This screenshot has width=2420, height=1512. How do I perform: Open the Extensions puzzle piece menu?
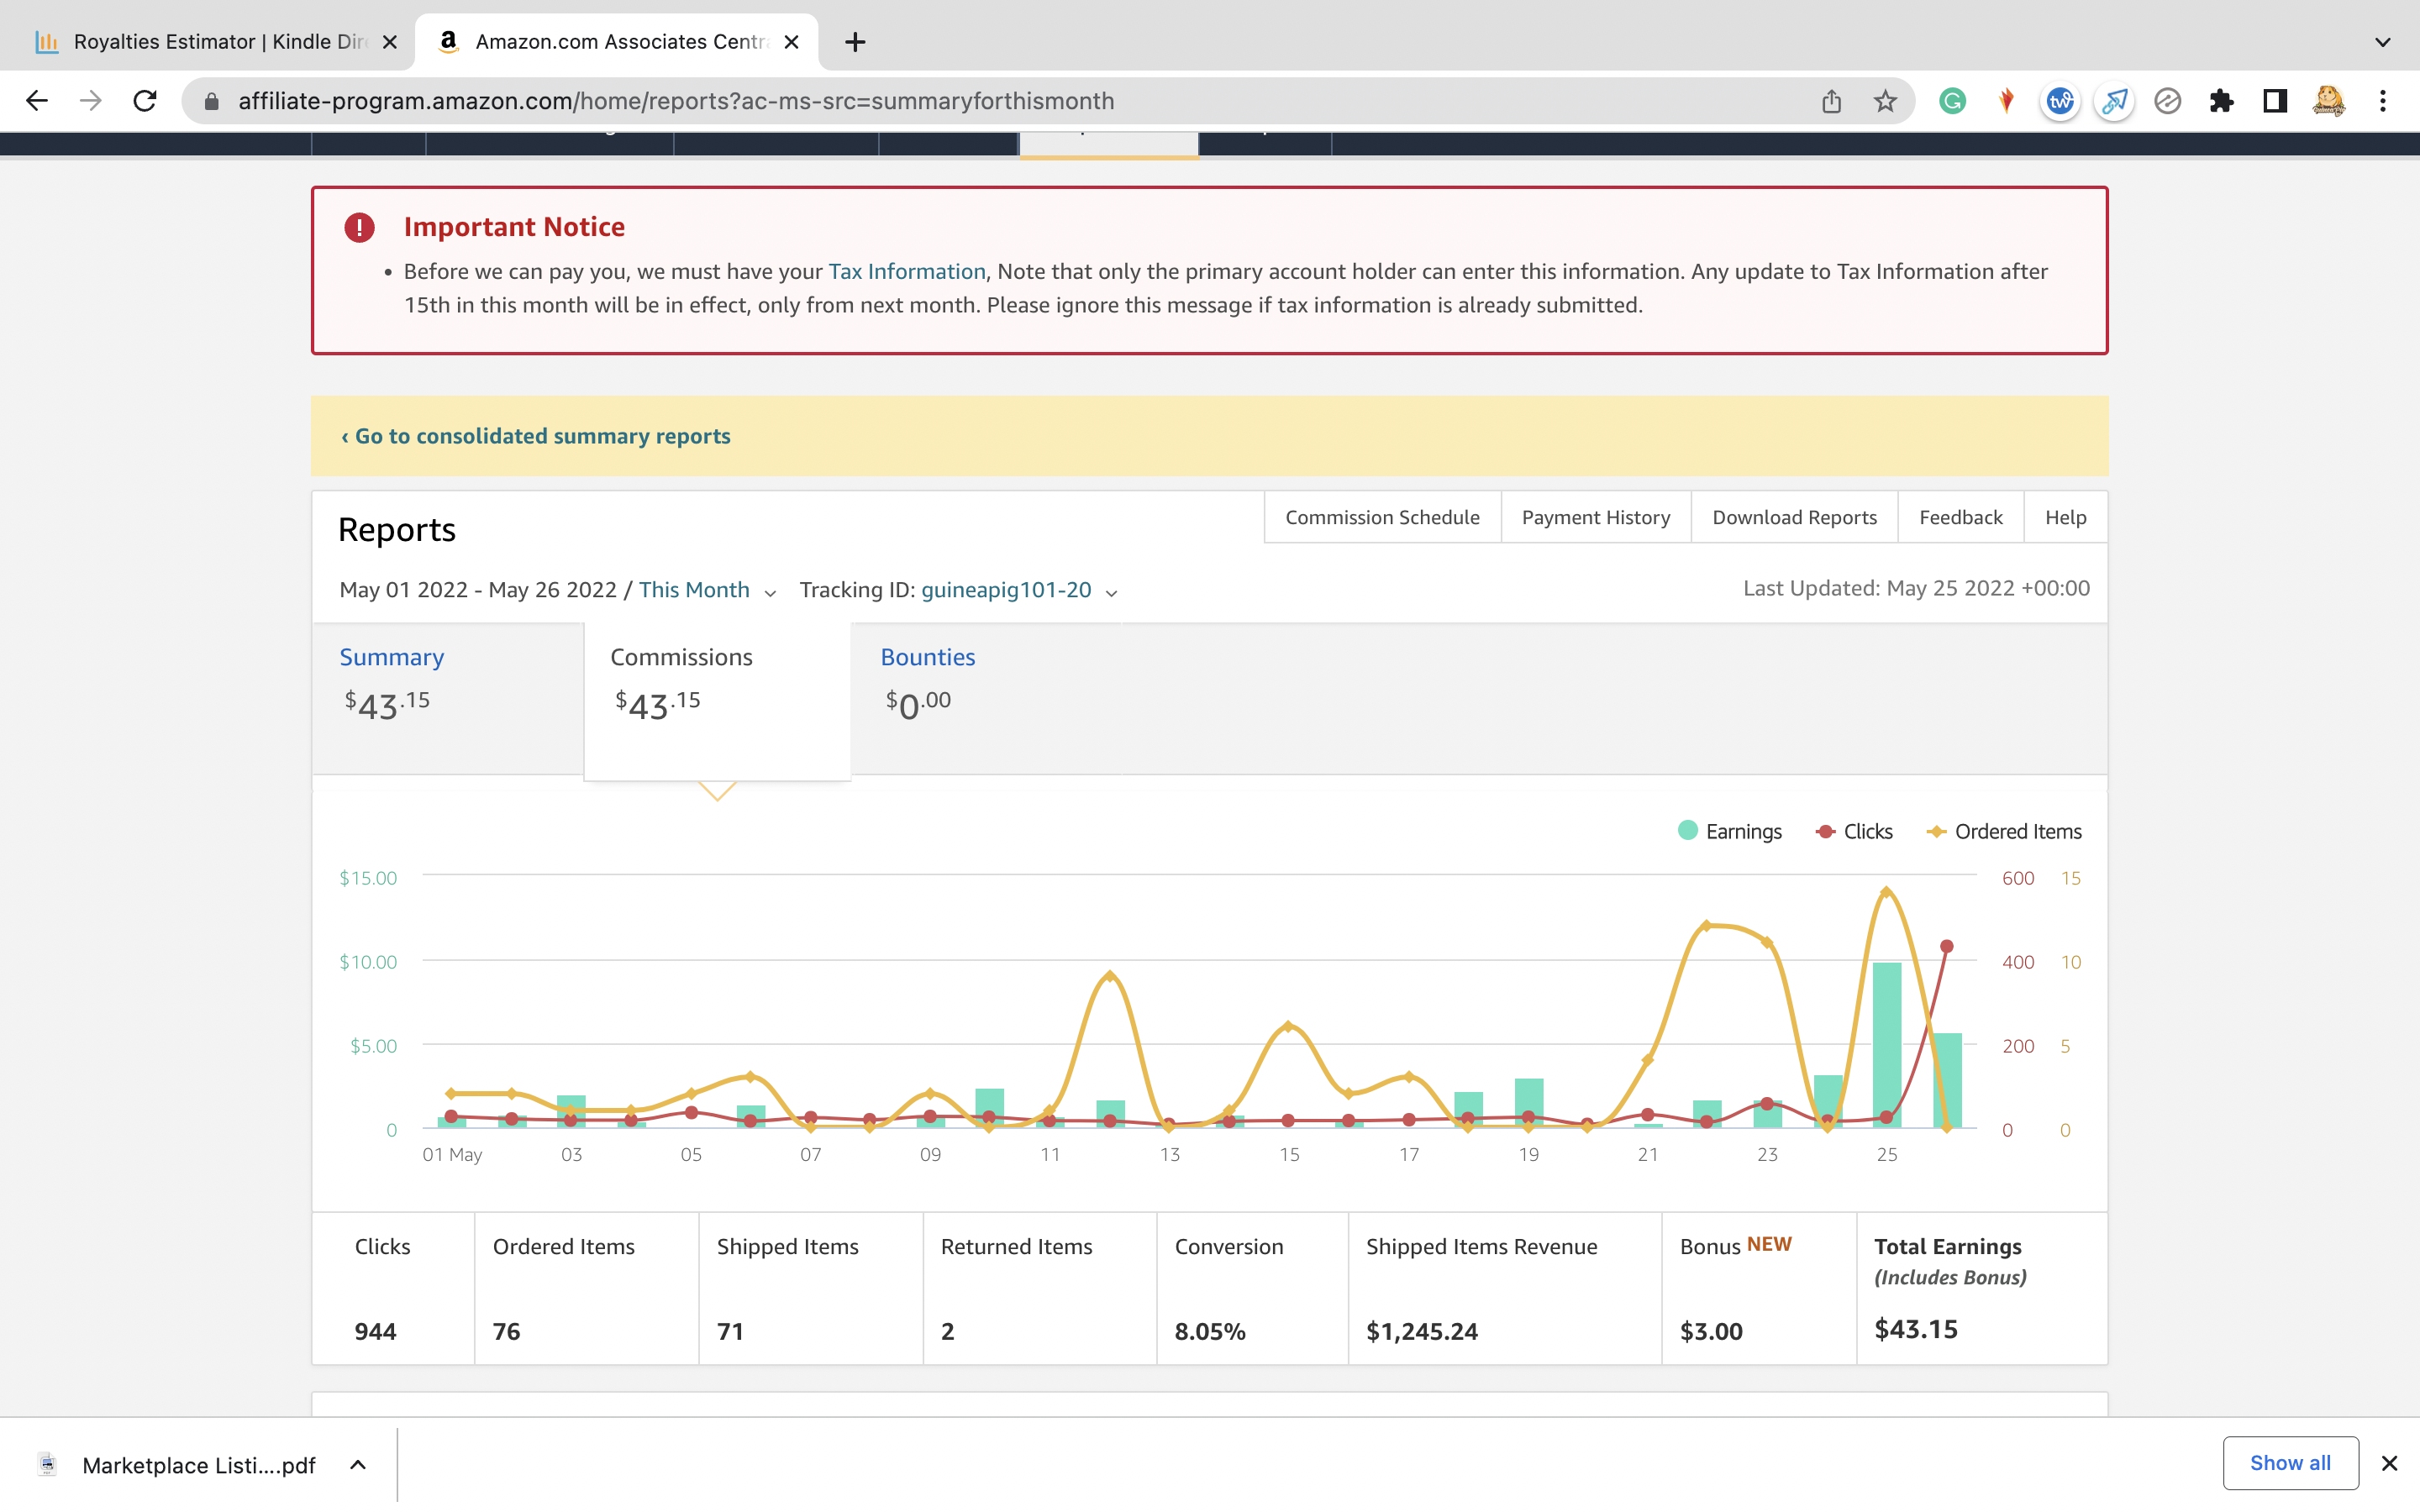pos(2221,101)
